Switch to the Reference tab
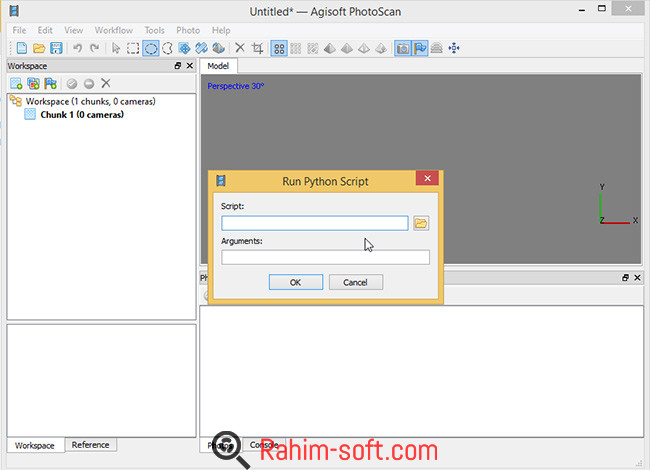Viewport: 650px width, 470px height. [90, 445]
